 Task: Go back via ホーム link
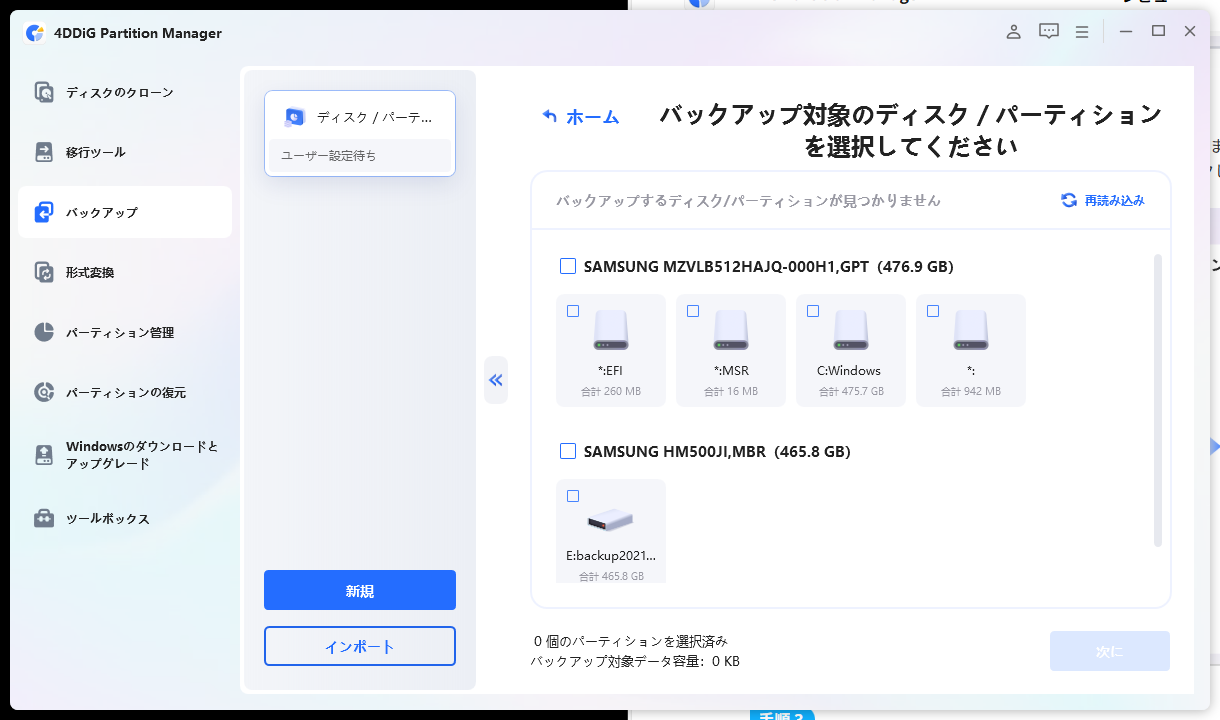coord(581,117)
